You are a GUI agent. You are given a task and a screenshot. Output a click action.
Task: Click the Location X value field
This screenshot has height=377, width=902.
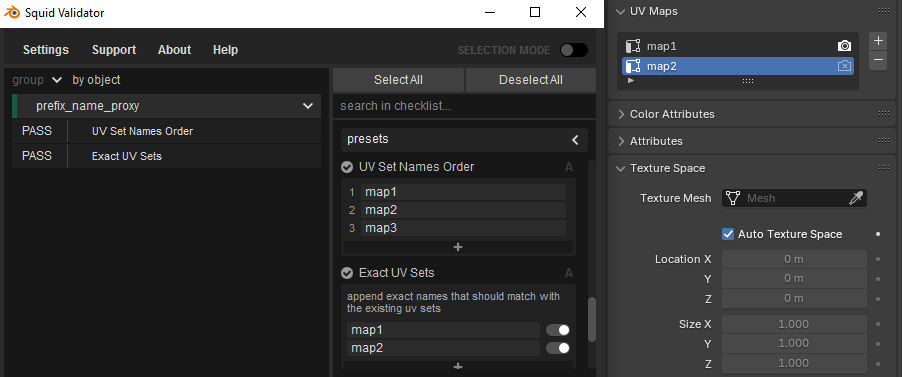point(794,259)
